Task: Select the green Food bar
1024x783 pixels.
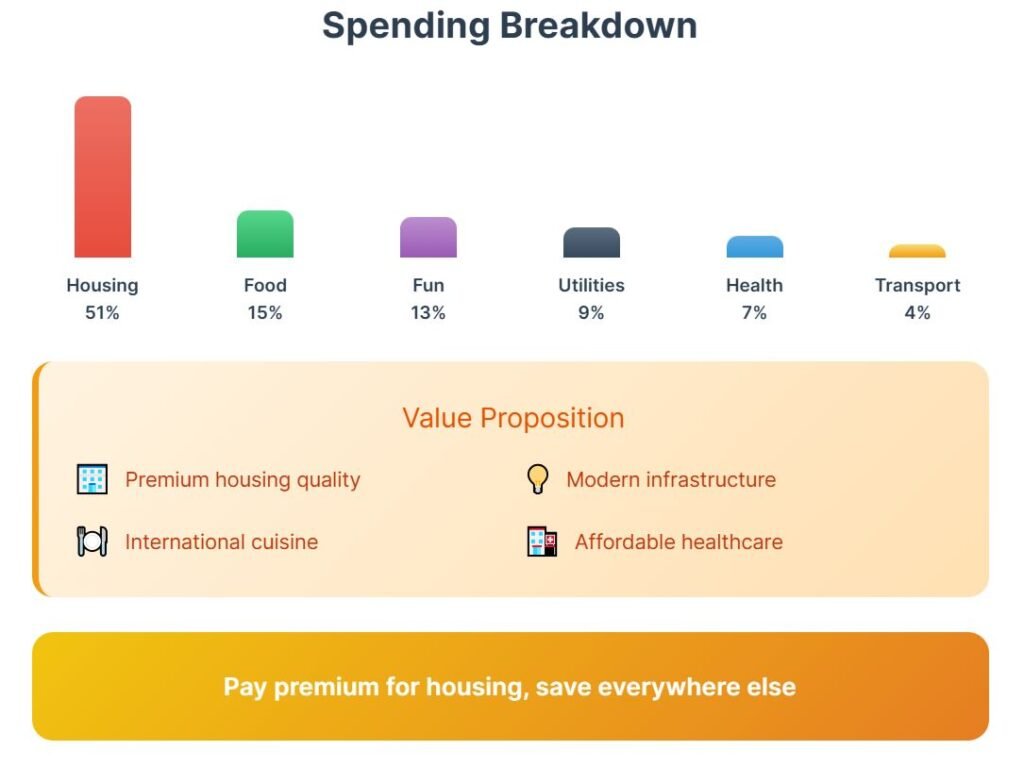Action: (265, 234)
